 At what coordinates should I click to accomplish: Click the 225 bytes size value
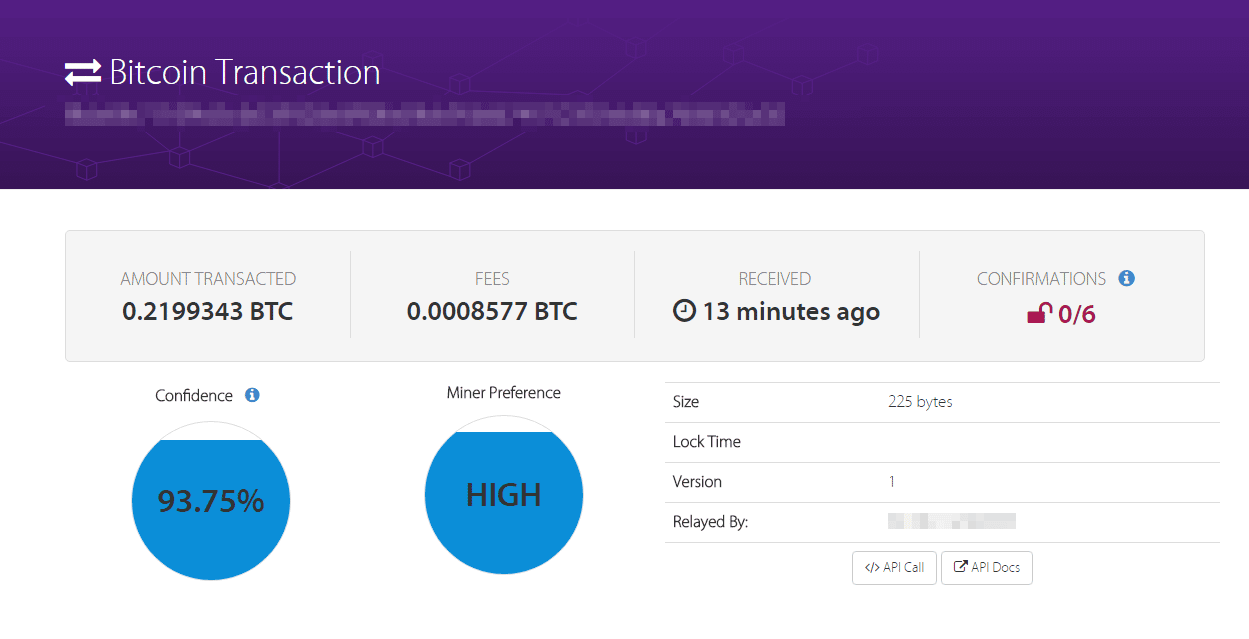pos(920,402)
